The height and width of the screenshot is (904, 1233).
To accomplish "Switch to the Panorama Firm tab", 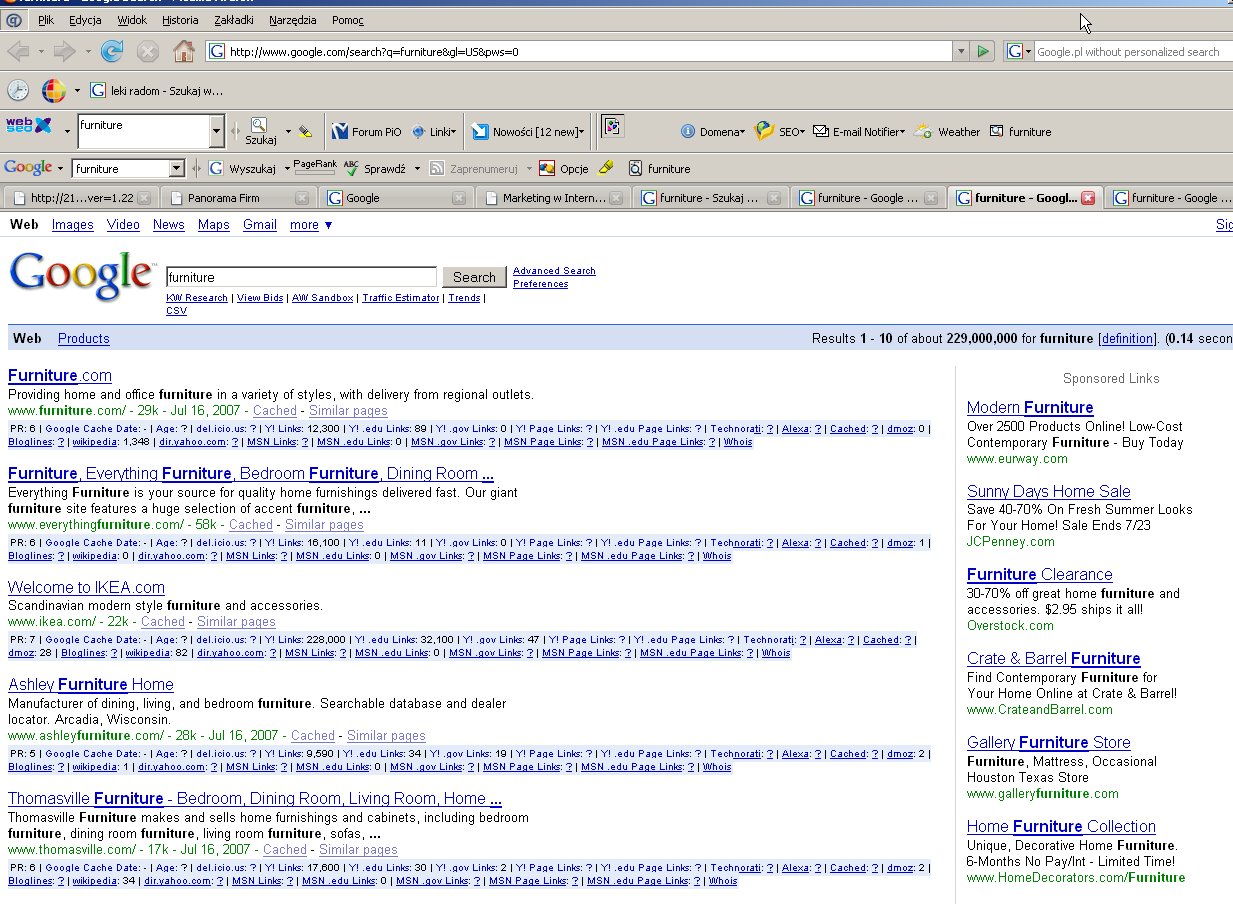I will pyautogui.click(x=238, y=198).
